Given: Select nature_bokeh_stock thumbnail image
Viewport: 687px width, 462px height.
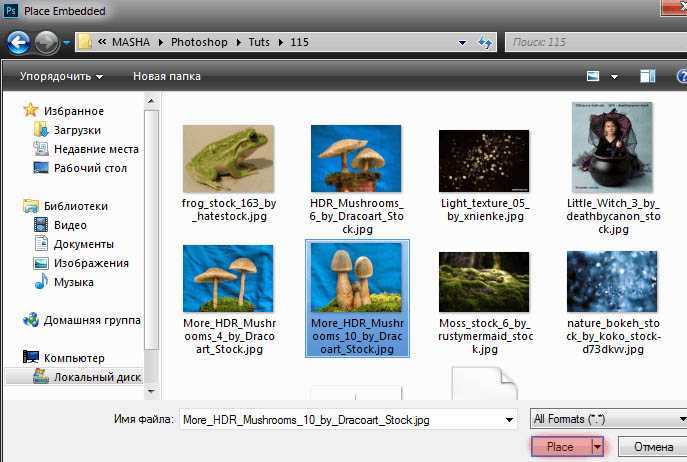Looking at the screenshot, I should [x=612, y=281].
